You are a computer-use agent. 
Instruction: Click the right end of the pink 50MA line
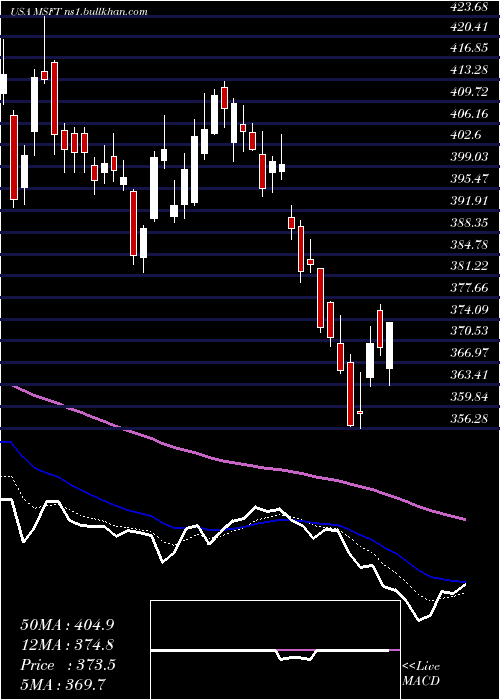(465, 519)
